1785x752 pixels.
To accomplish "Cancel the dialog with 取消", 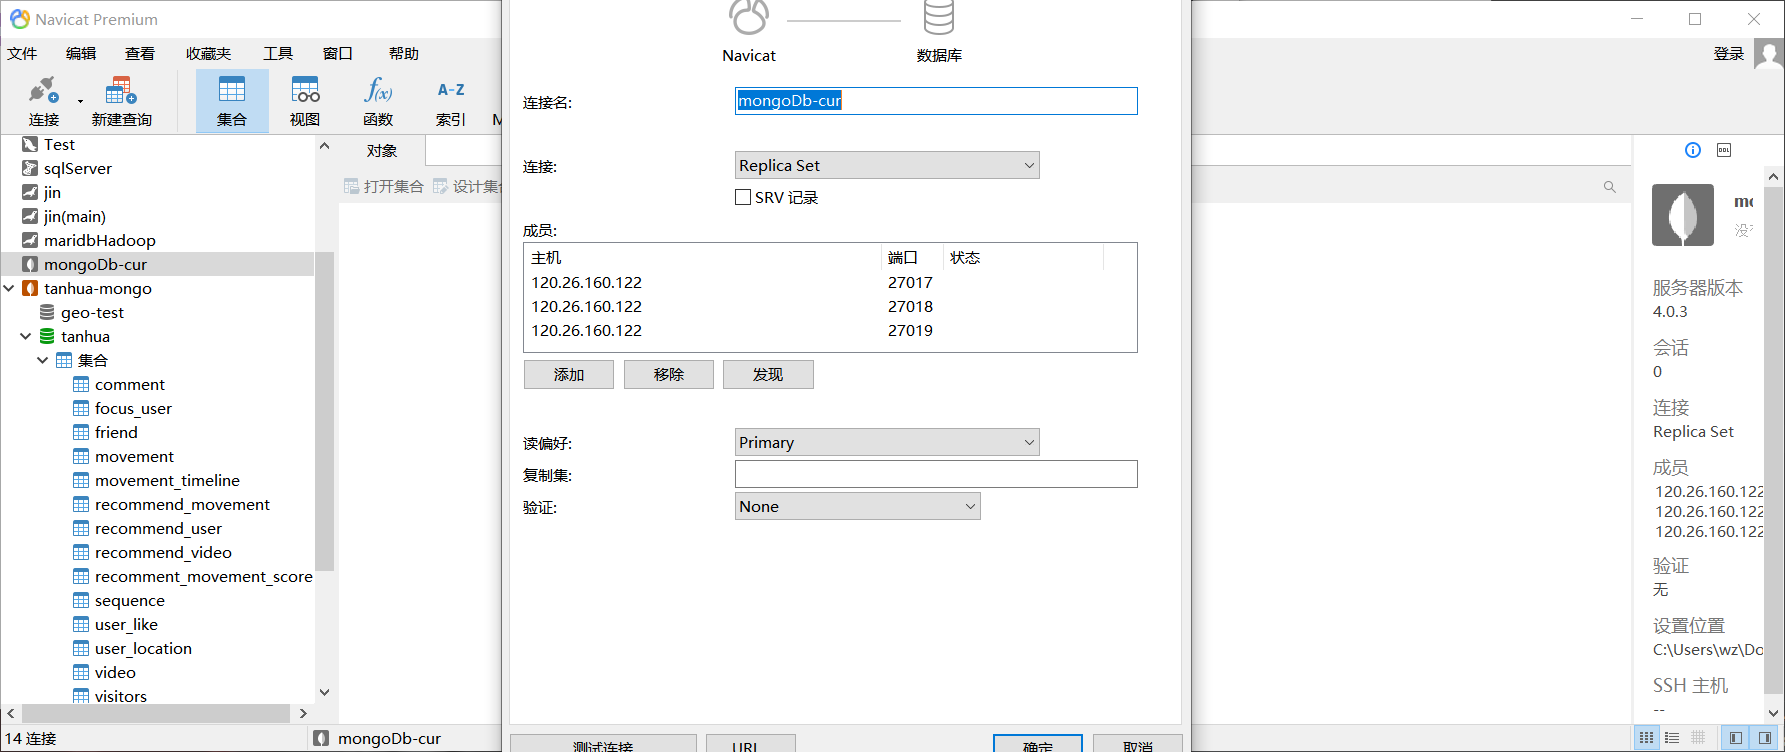I will click(x=1138, y=743).
